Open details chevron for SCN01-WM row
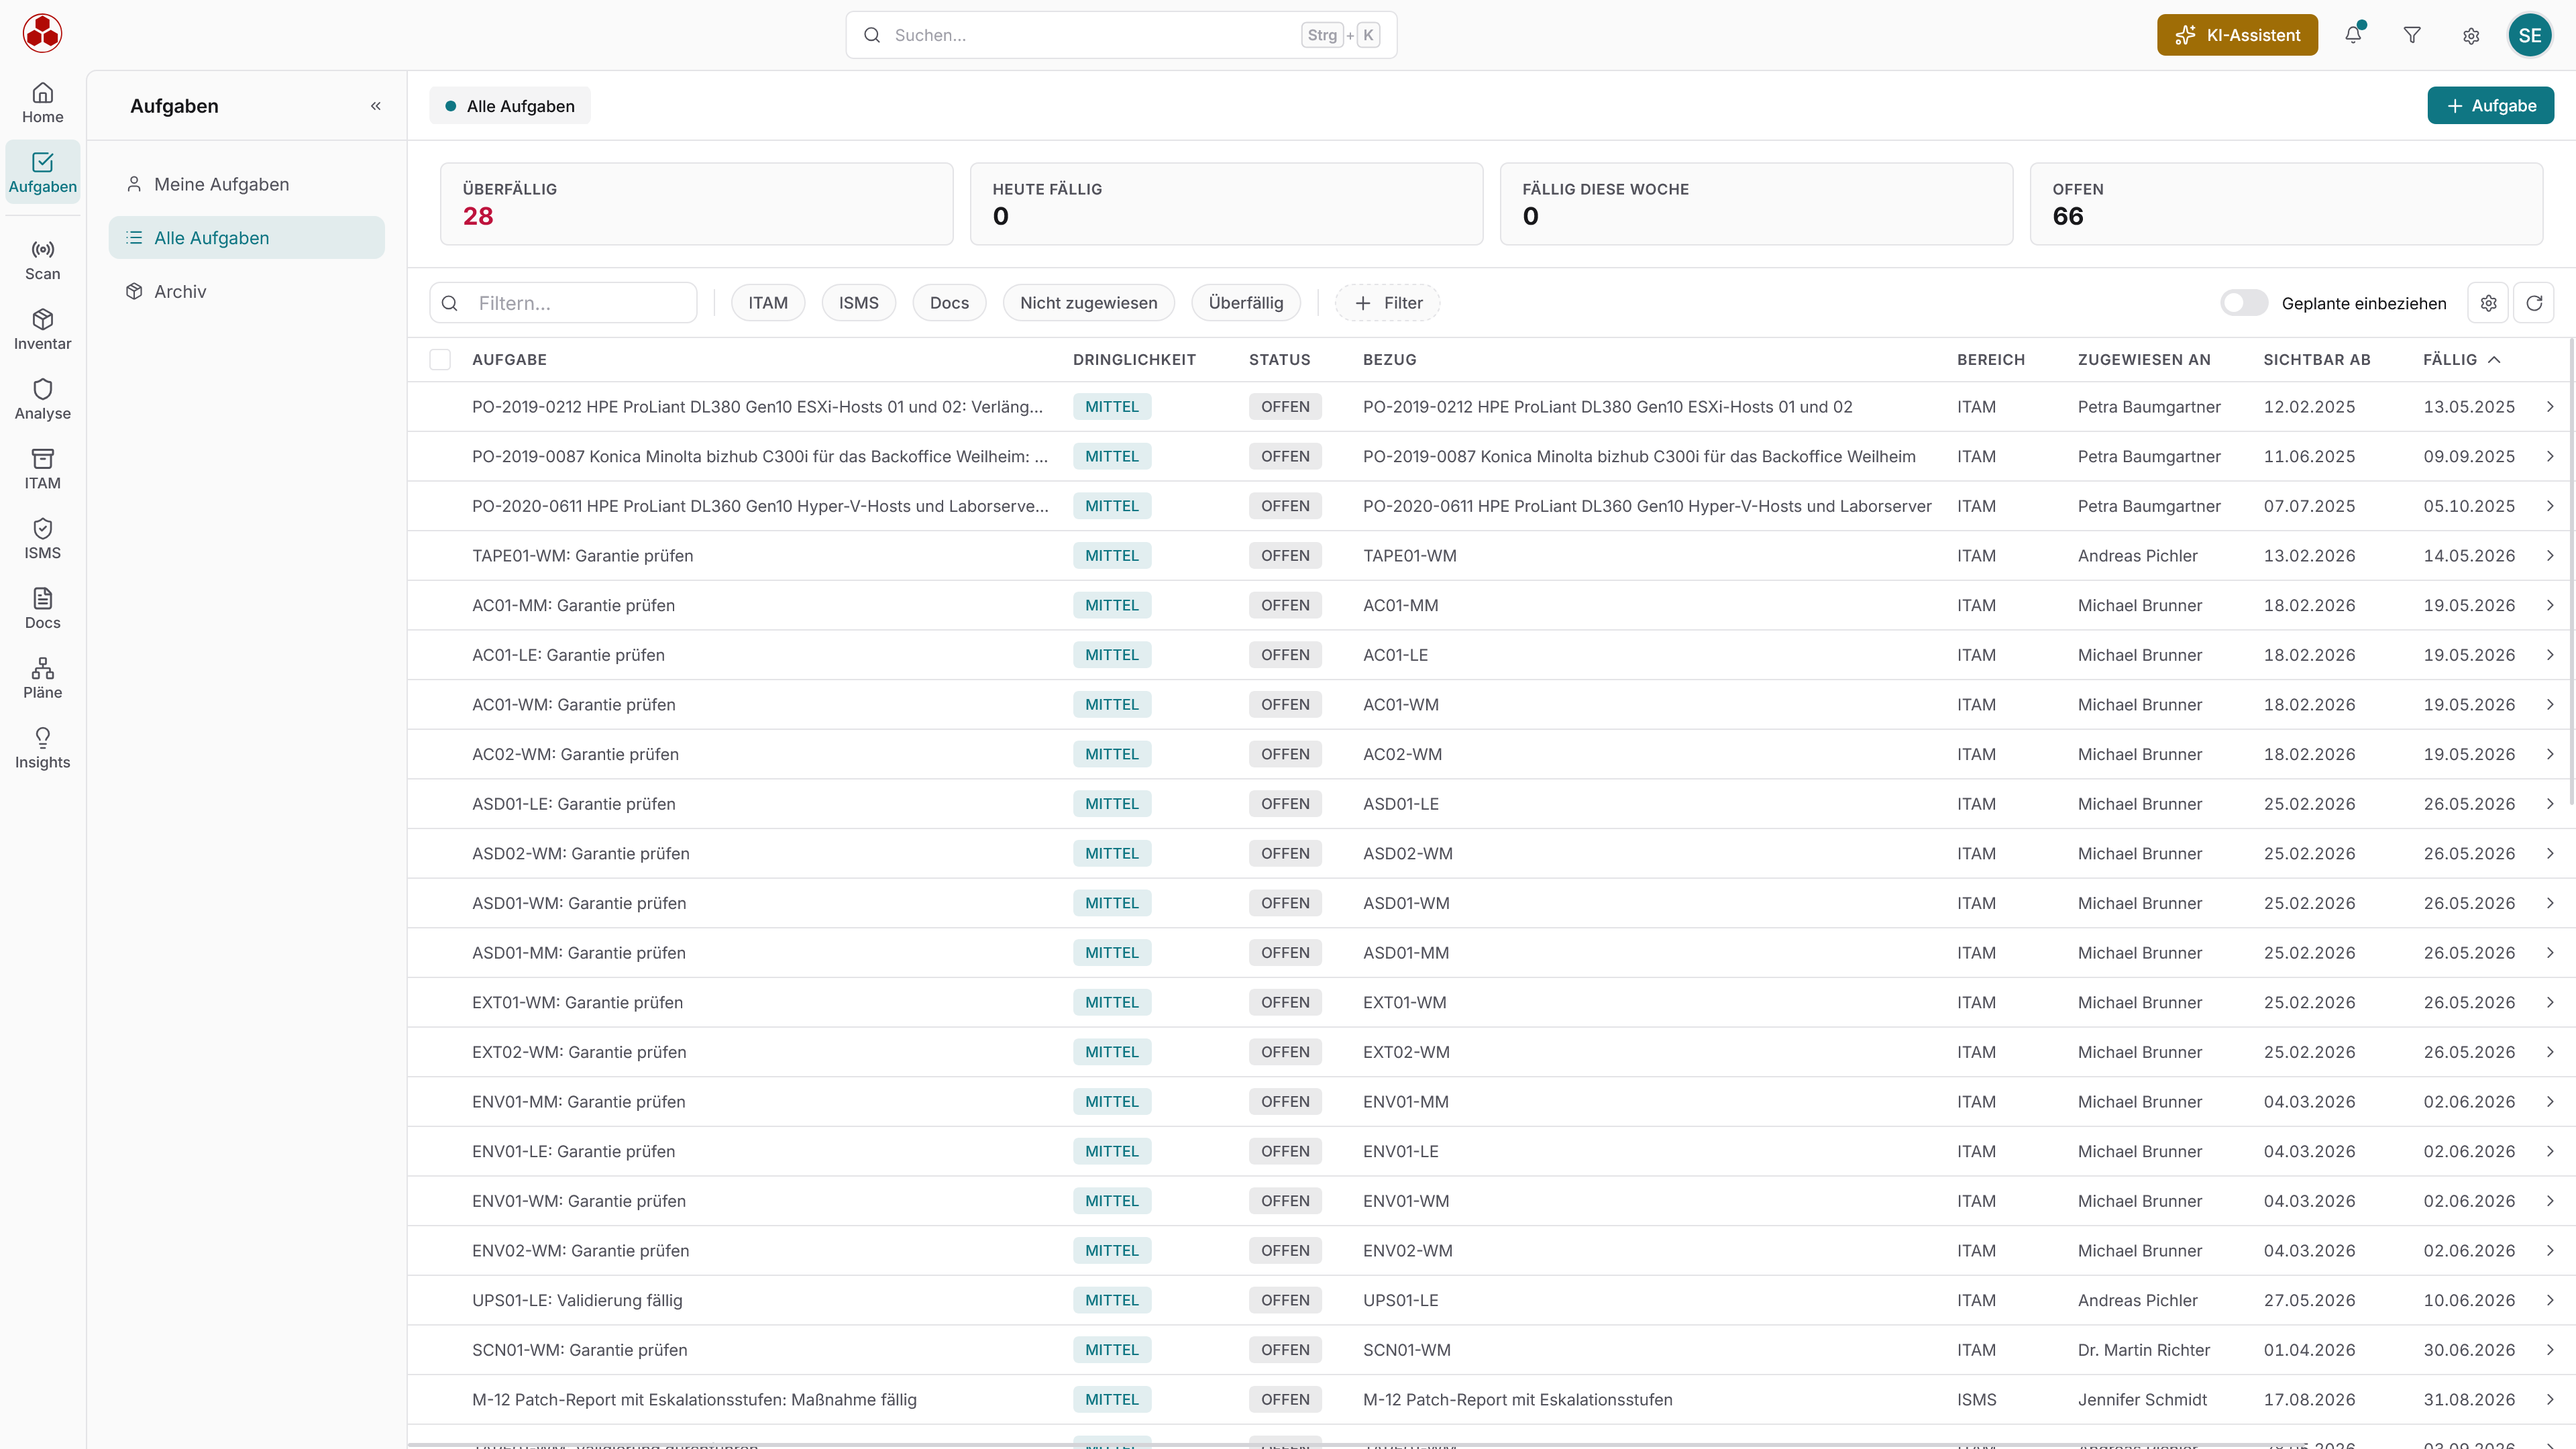2576x1449 pixels. pos(2550,1350)
